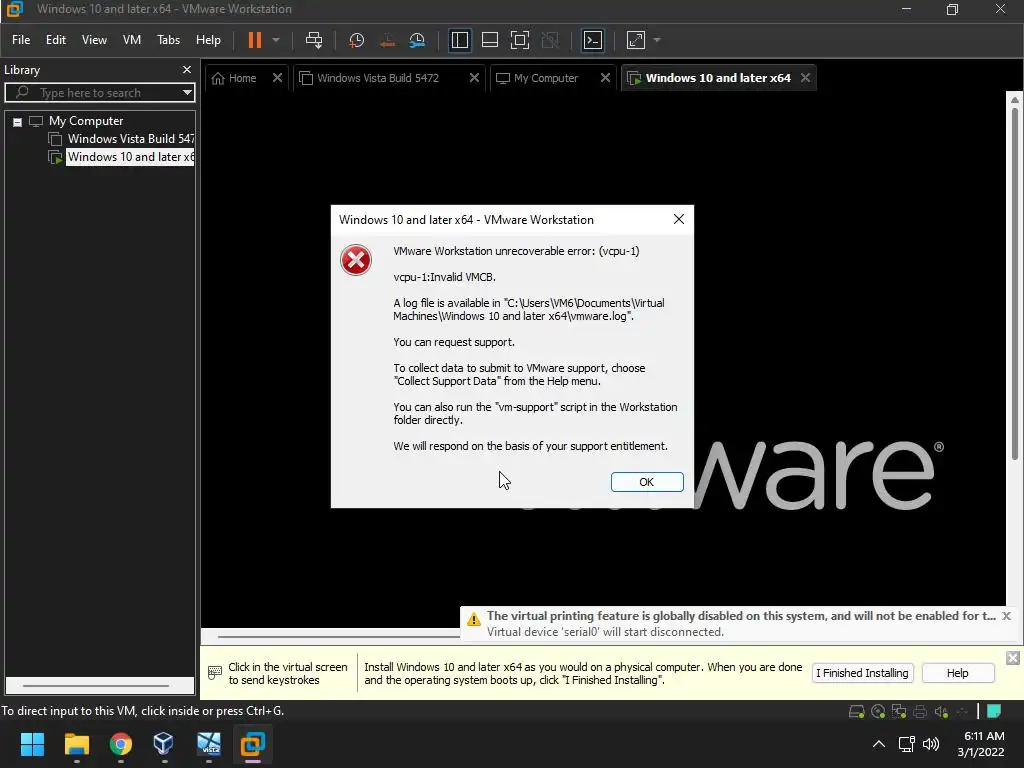
Task: Toggle the console view icon
Action: click(593, 40)
